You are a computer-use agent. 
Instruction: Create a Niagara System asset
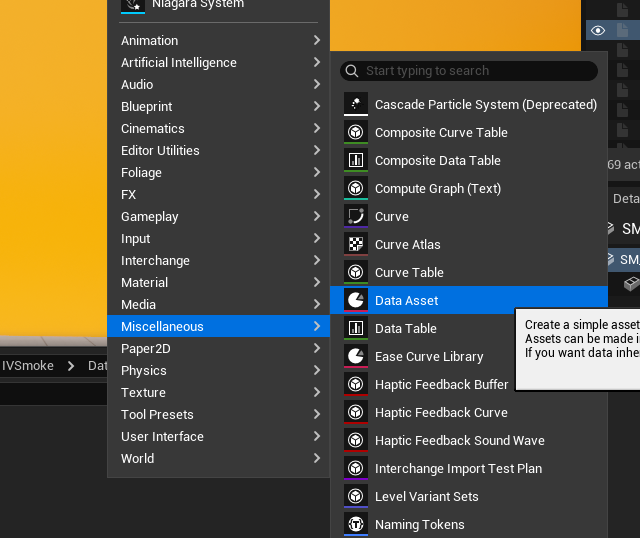pos(198,5)
